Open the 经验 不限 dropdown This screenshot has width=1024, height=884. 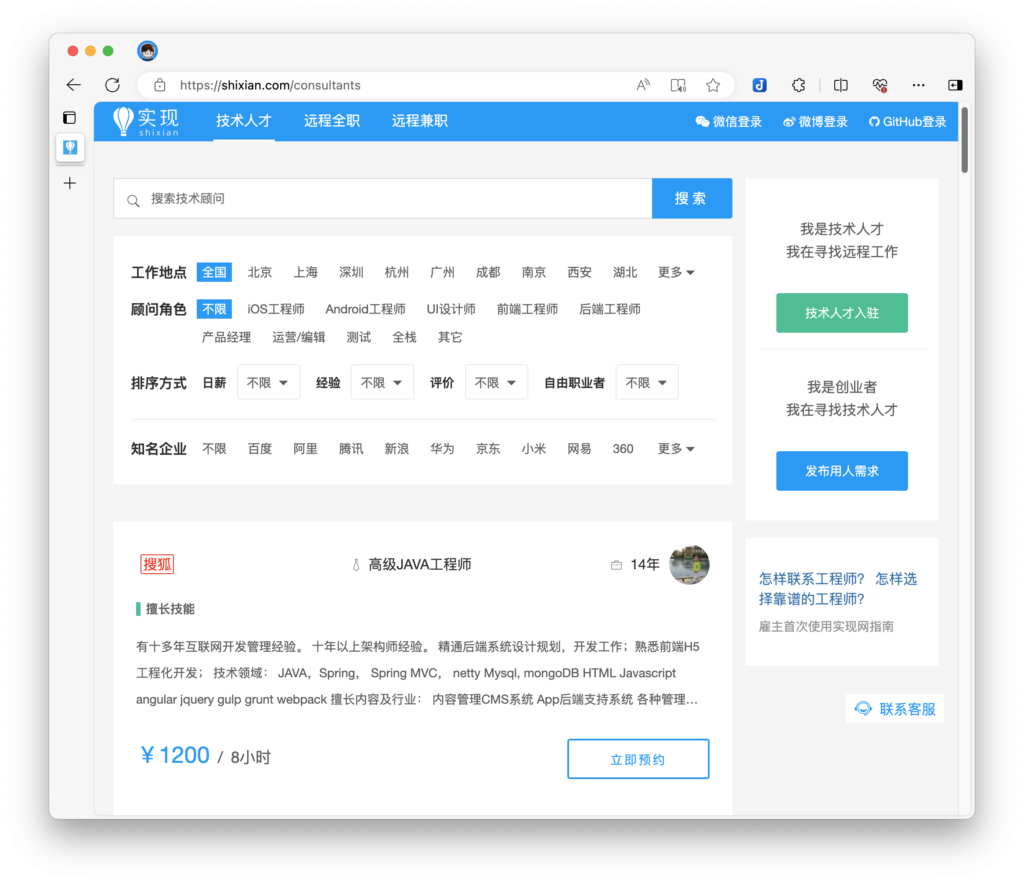[x=381, y=382]
